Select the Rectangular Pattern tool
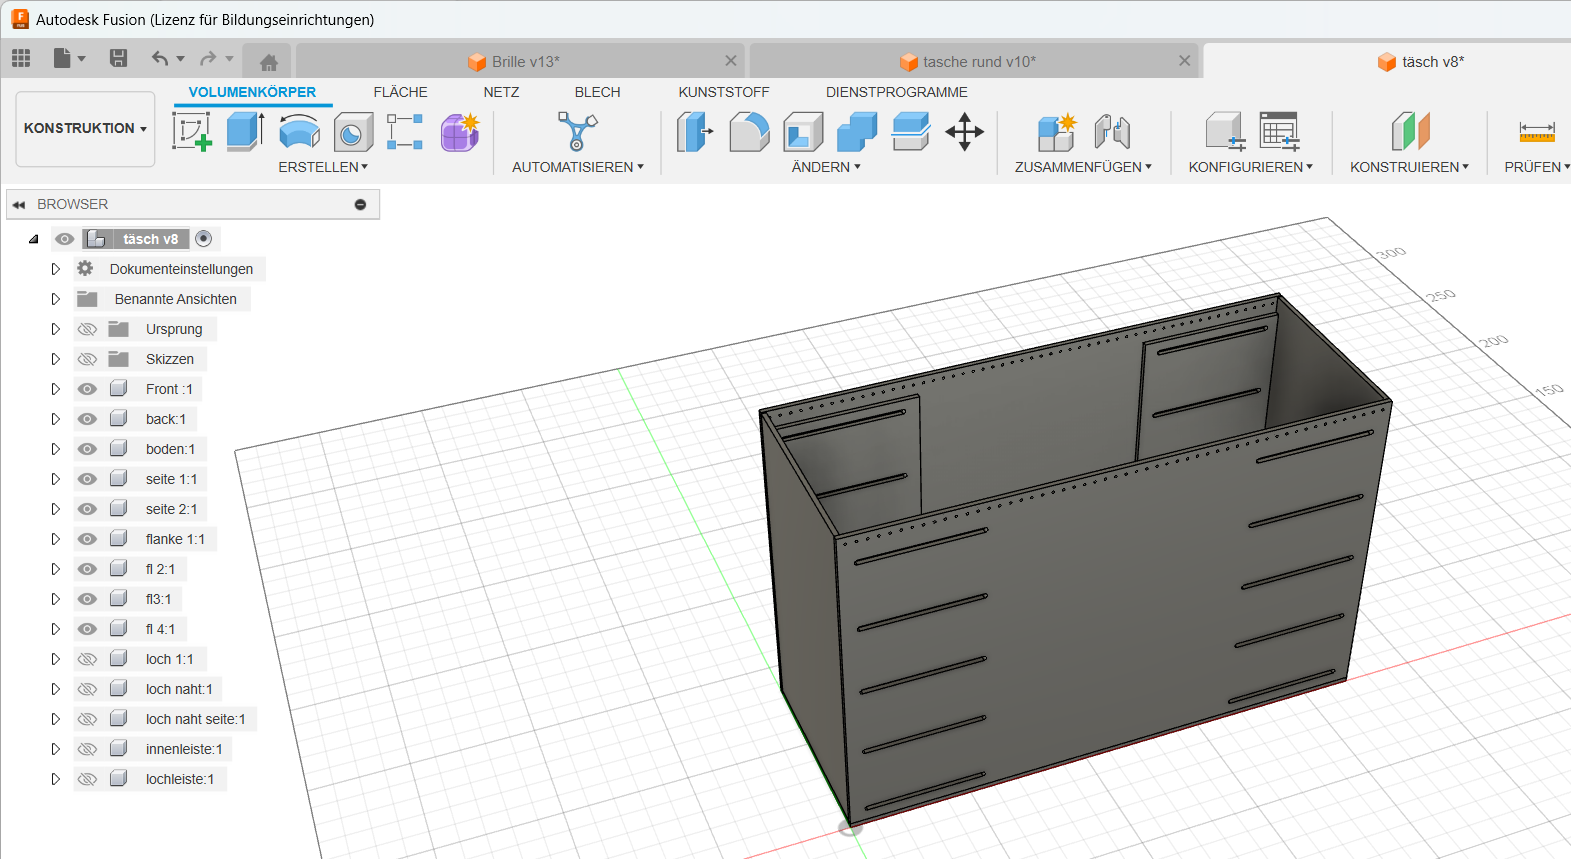Viewport: 1571px width, 859px height. click(405, 131)
